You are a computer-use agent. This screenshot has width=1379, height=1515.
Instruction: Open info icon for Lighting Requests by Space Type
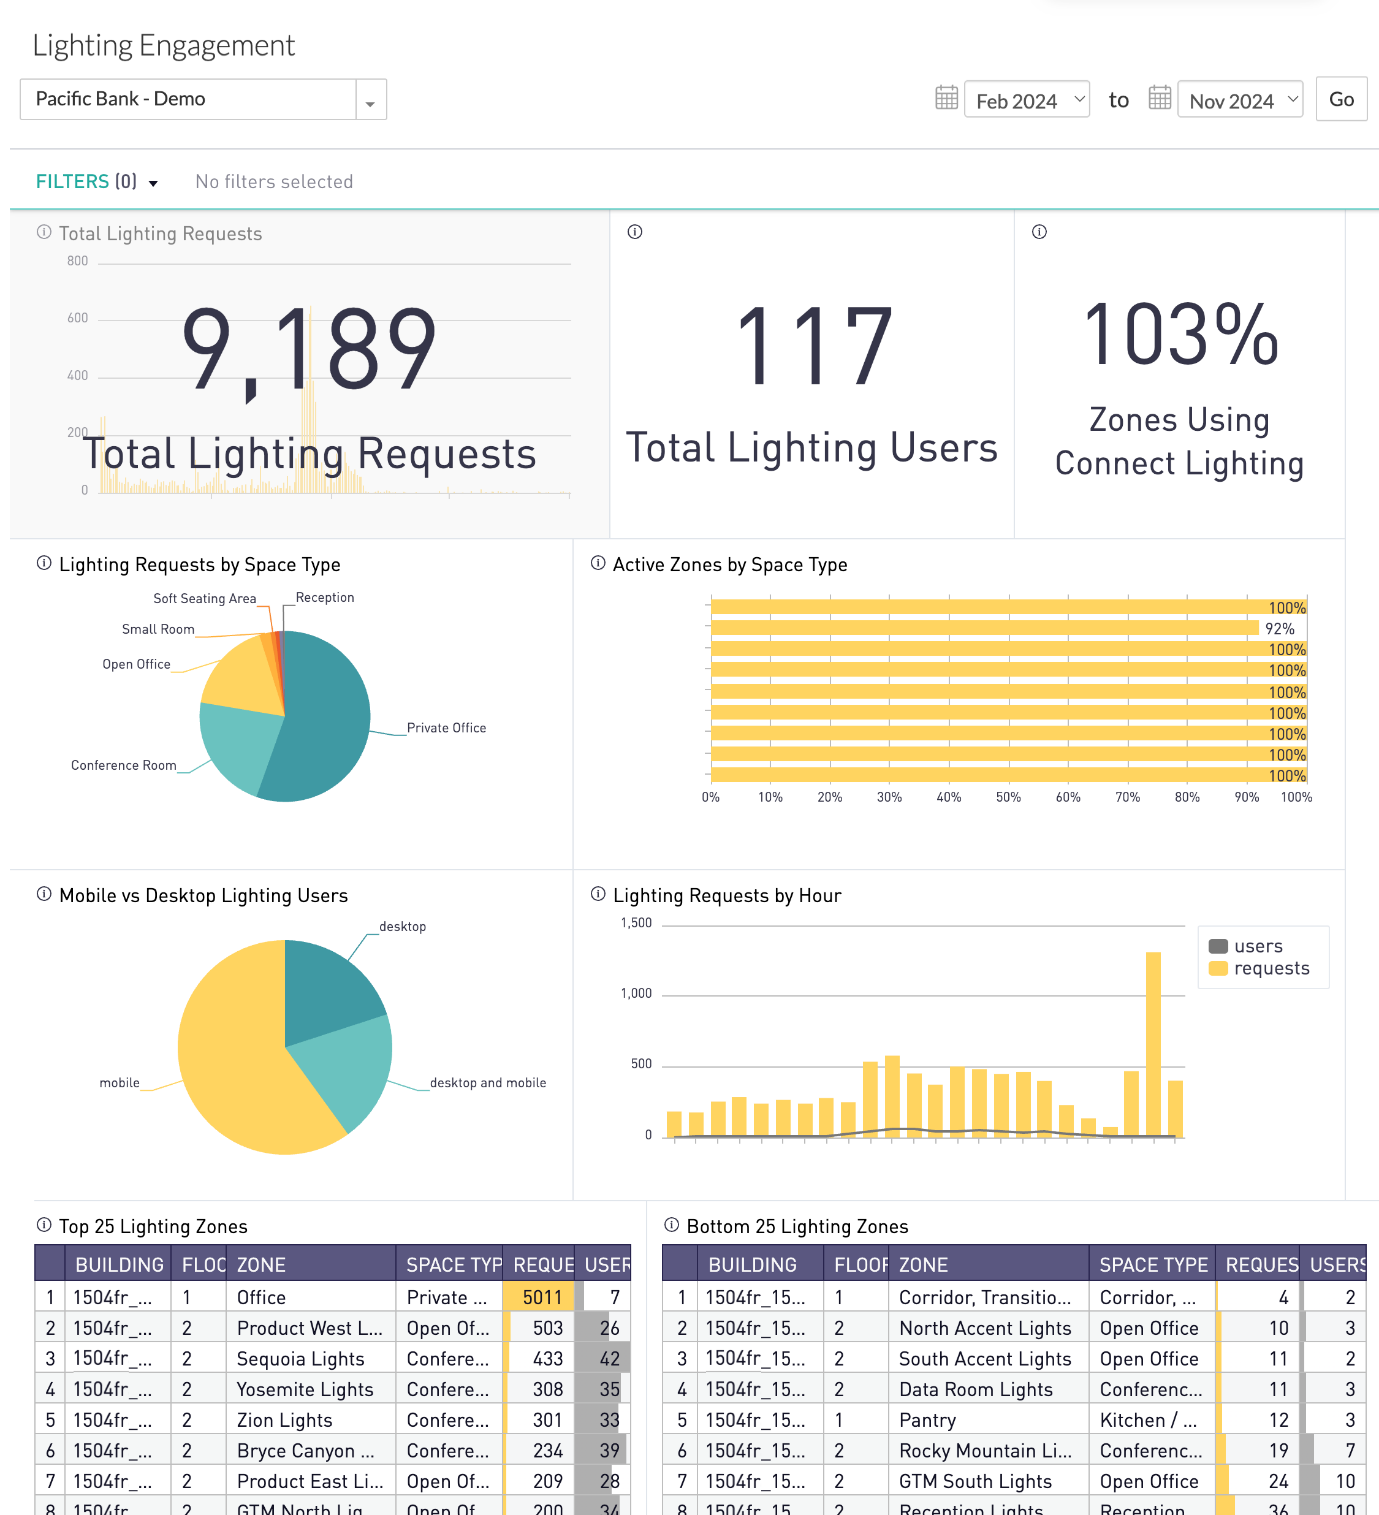tap(44, 563)
